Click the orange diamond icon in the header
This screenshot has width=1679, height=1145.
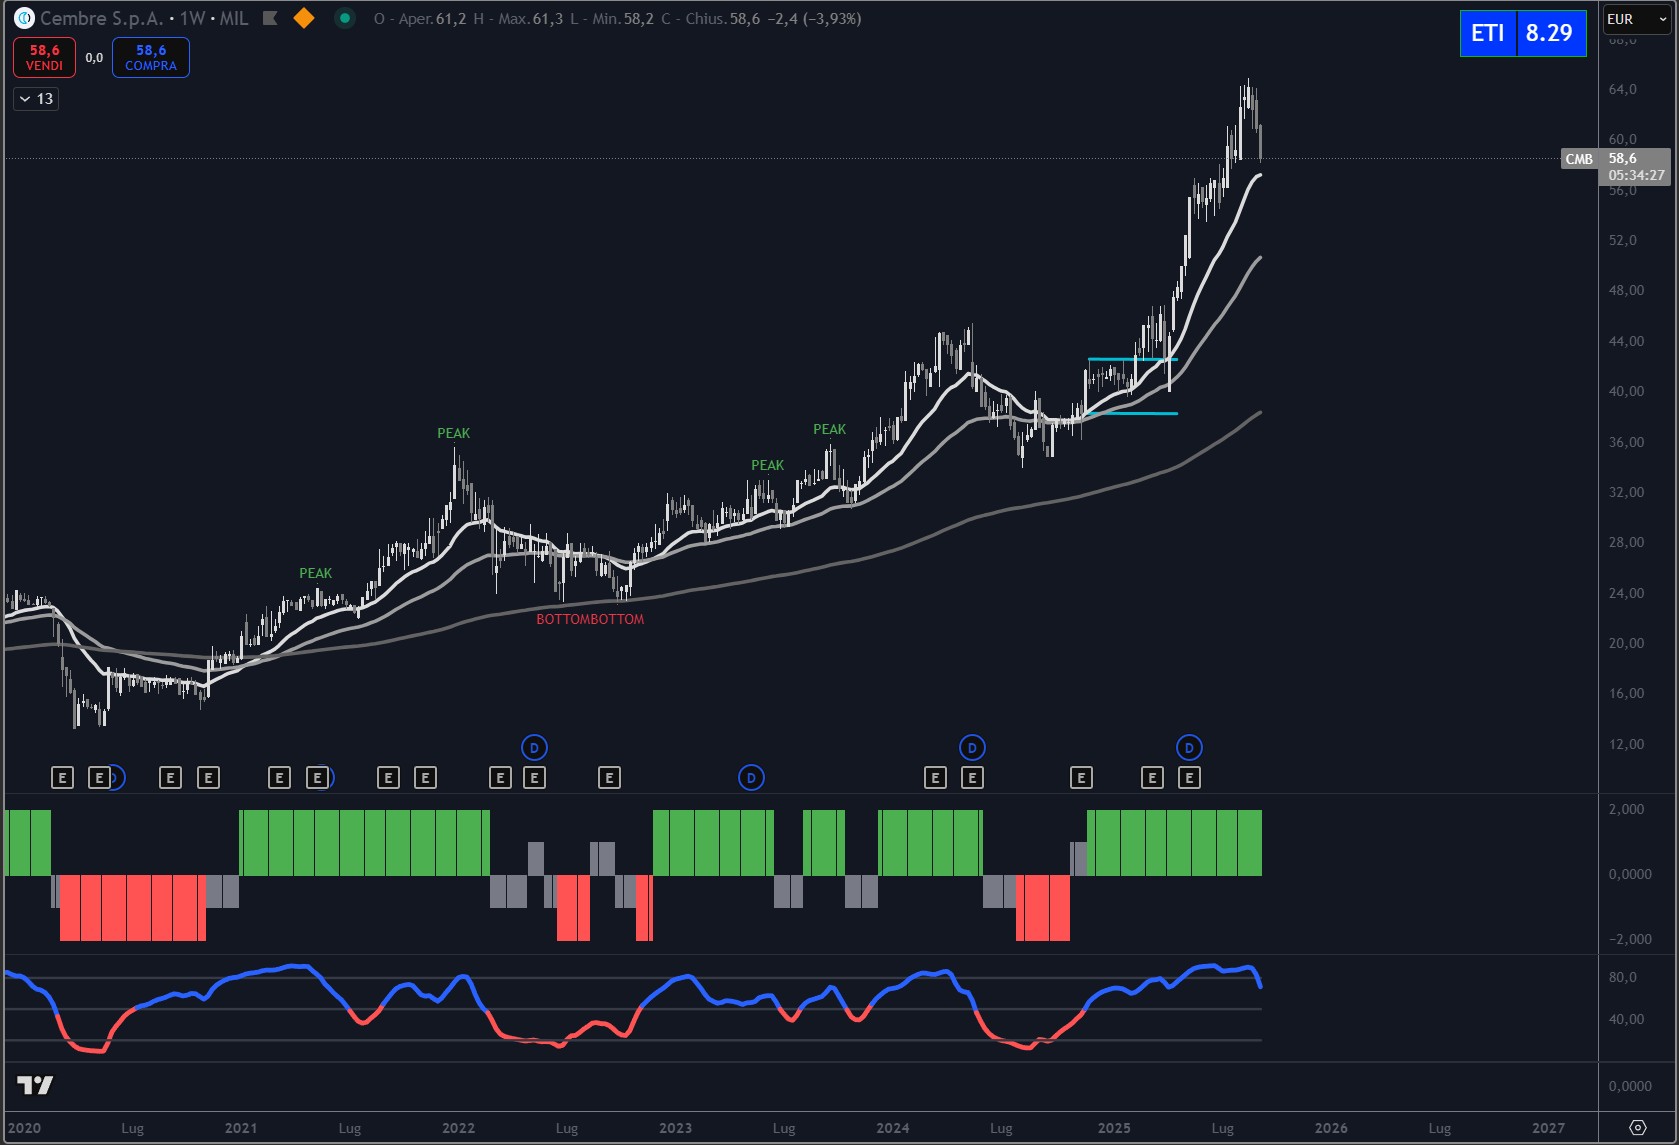pyautogui.click(x=304, y=19)
